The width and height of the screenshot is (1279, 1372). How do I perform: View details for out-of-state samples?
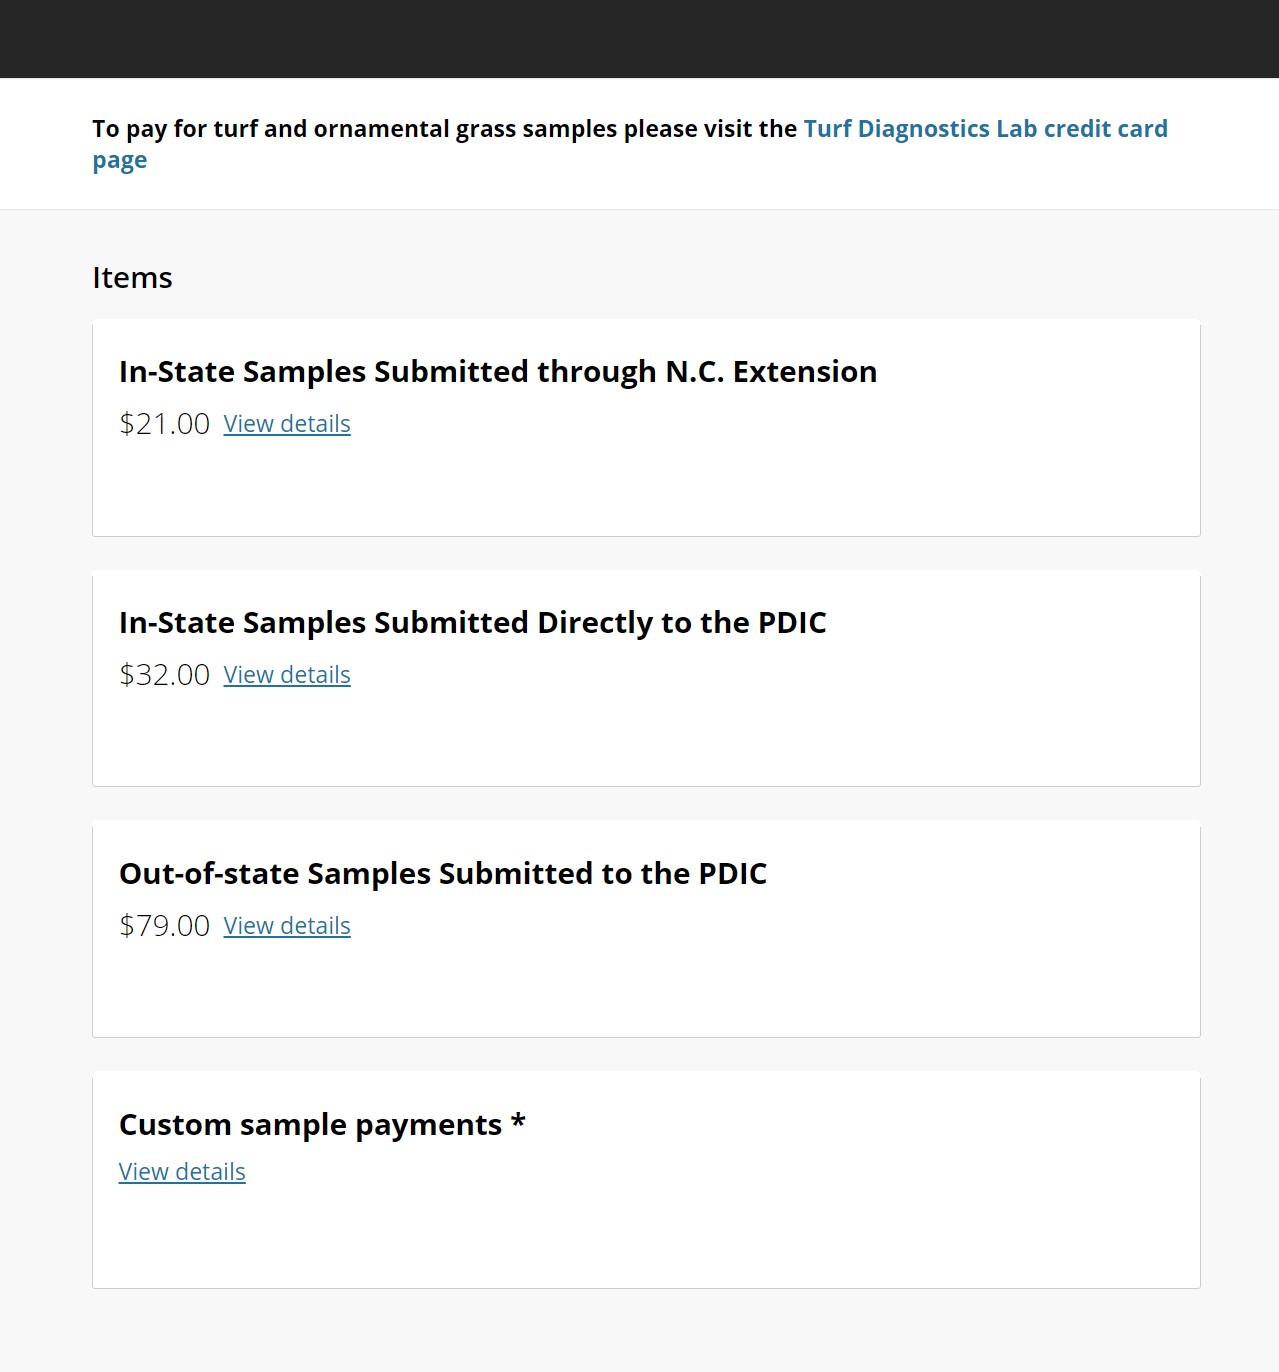point(287,926)
